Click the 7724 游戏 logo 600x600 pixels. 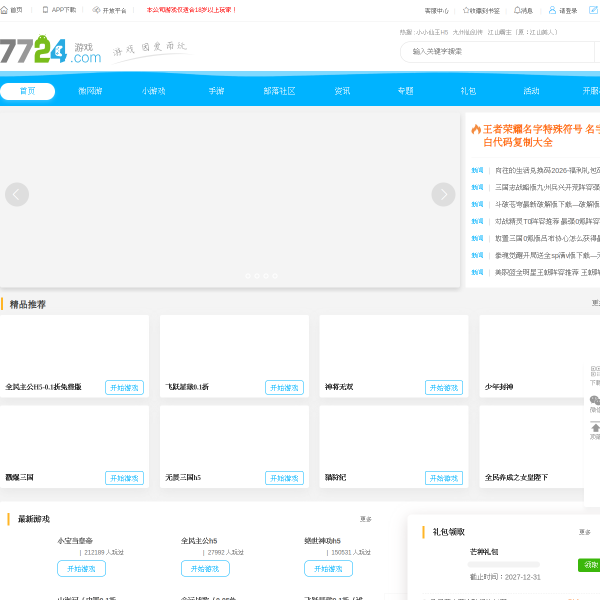51,50
